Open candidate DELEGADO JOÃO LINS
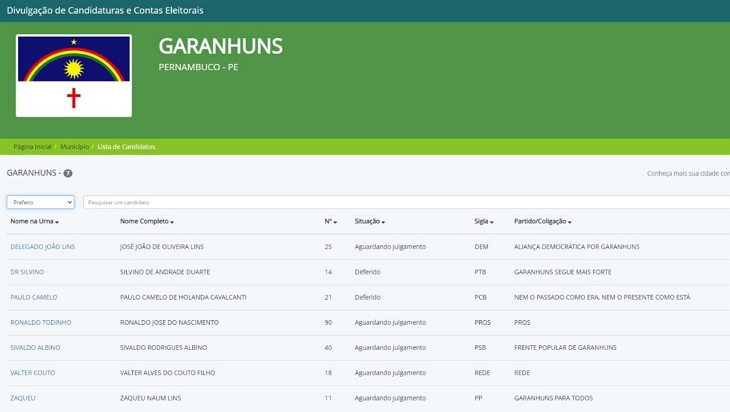Screen dimensions: 730x412 42,247
